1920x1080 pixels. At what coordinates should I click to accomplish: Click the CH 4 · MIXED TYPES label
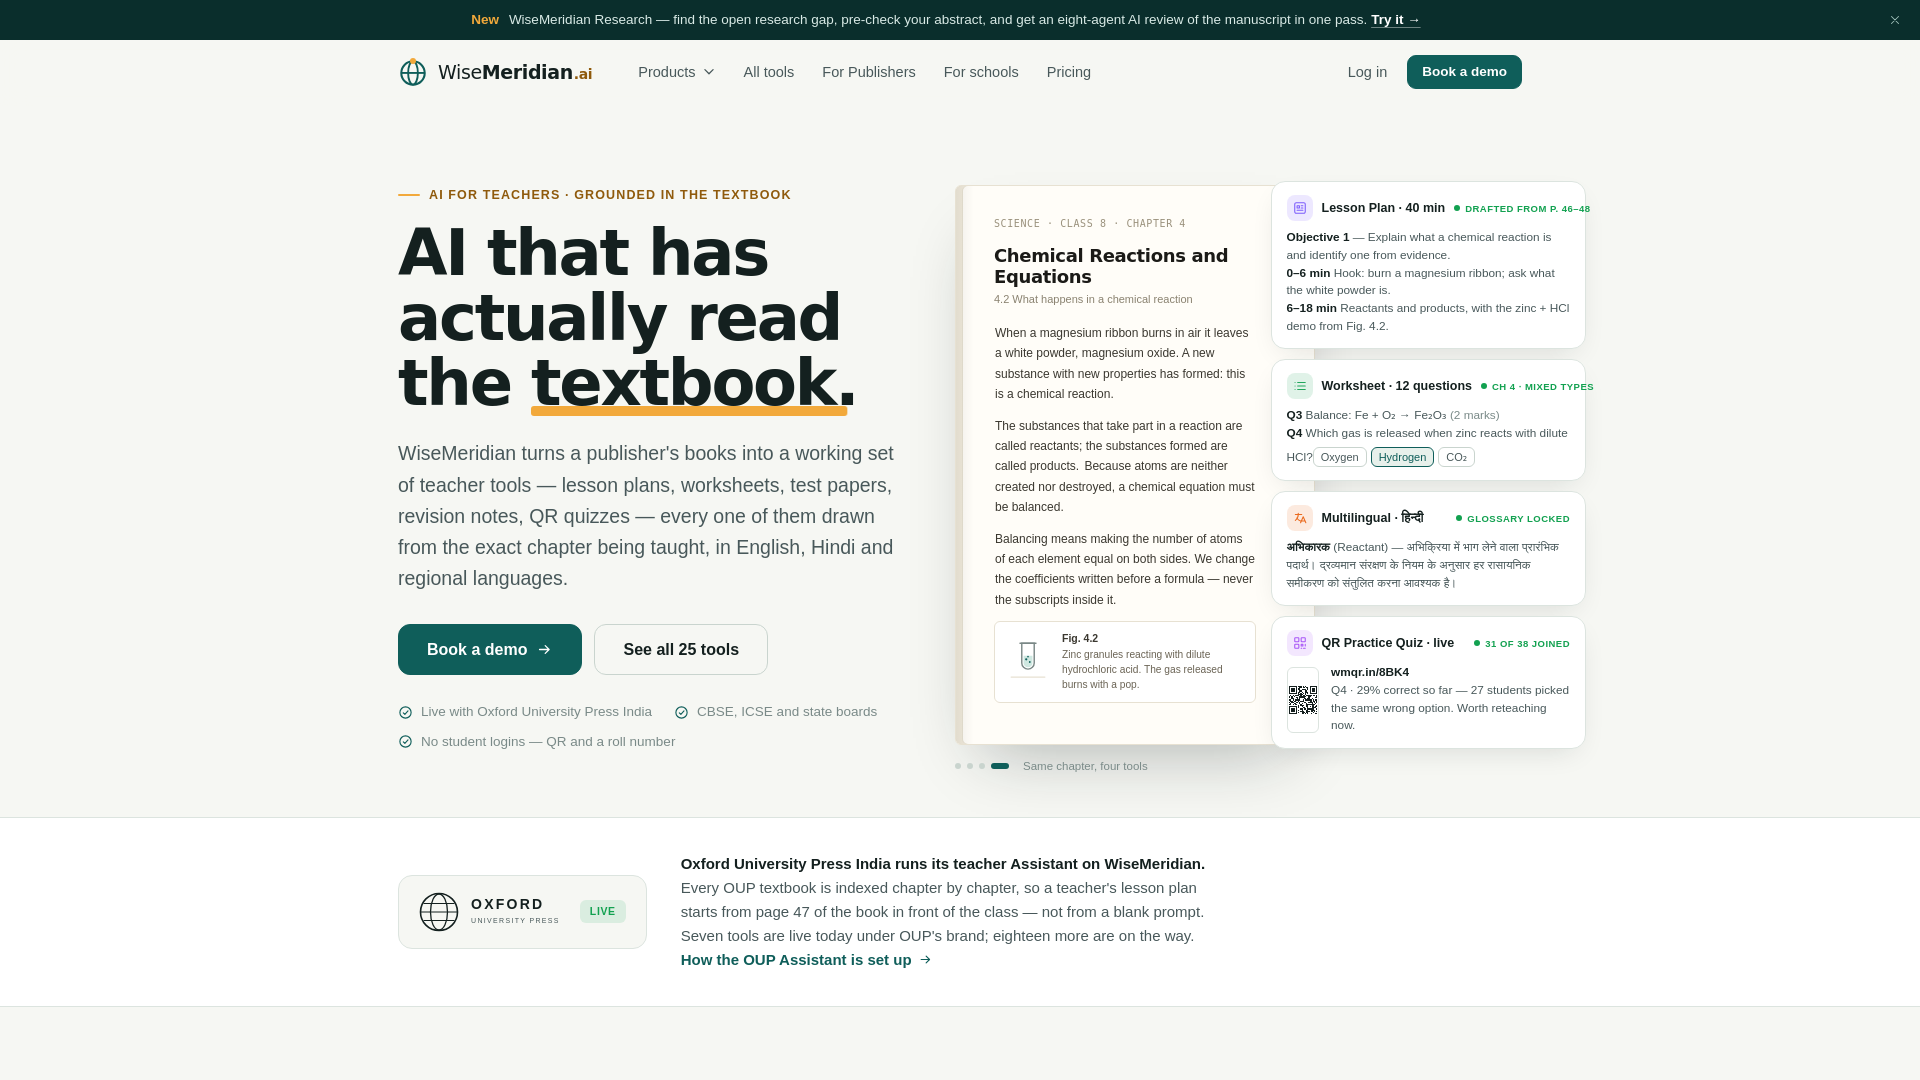click(1537, 387)
